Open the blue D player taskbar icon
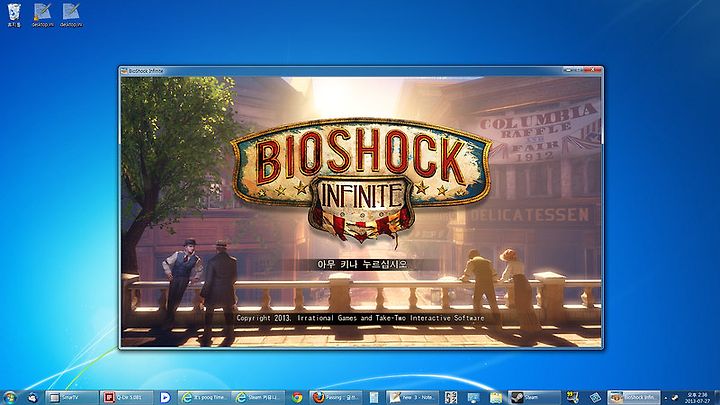 pos(165,398)
